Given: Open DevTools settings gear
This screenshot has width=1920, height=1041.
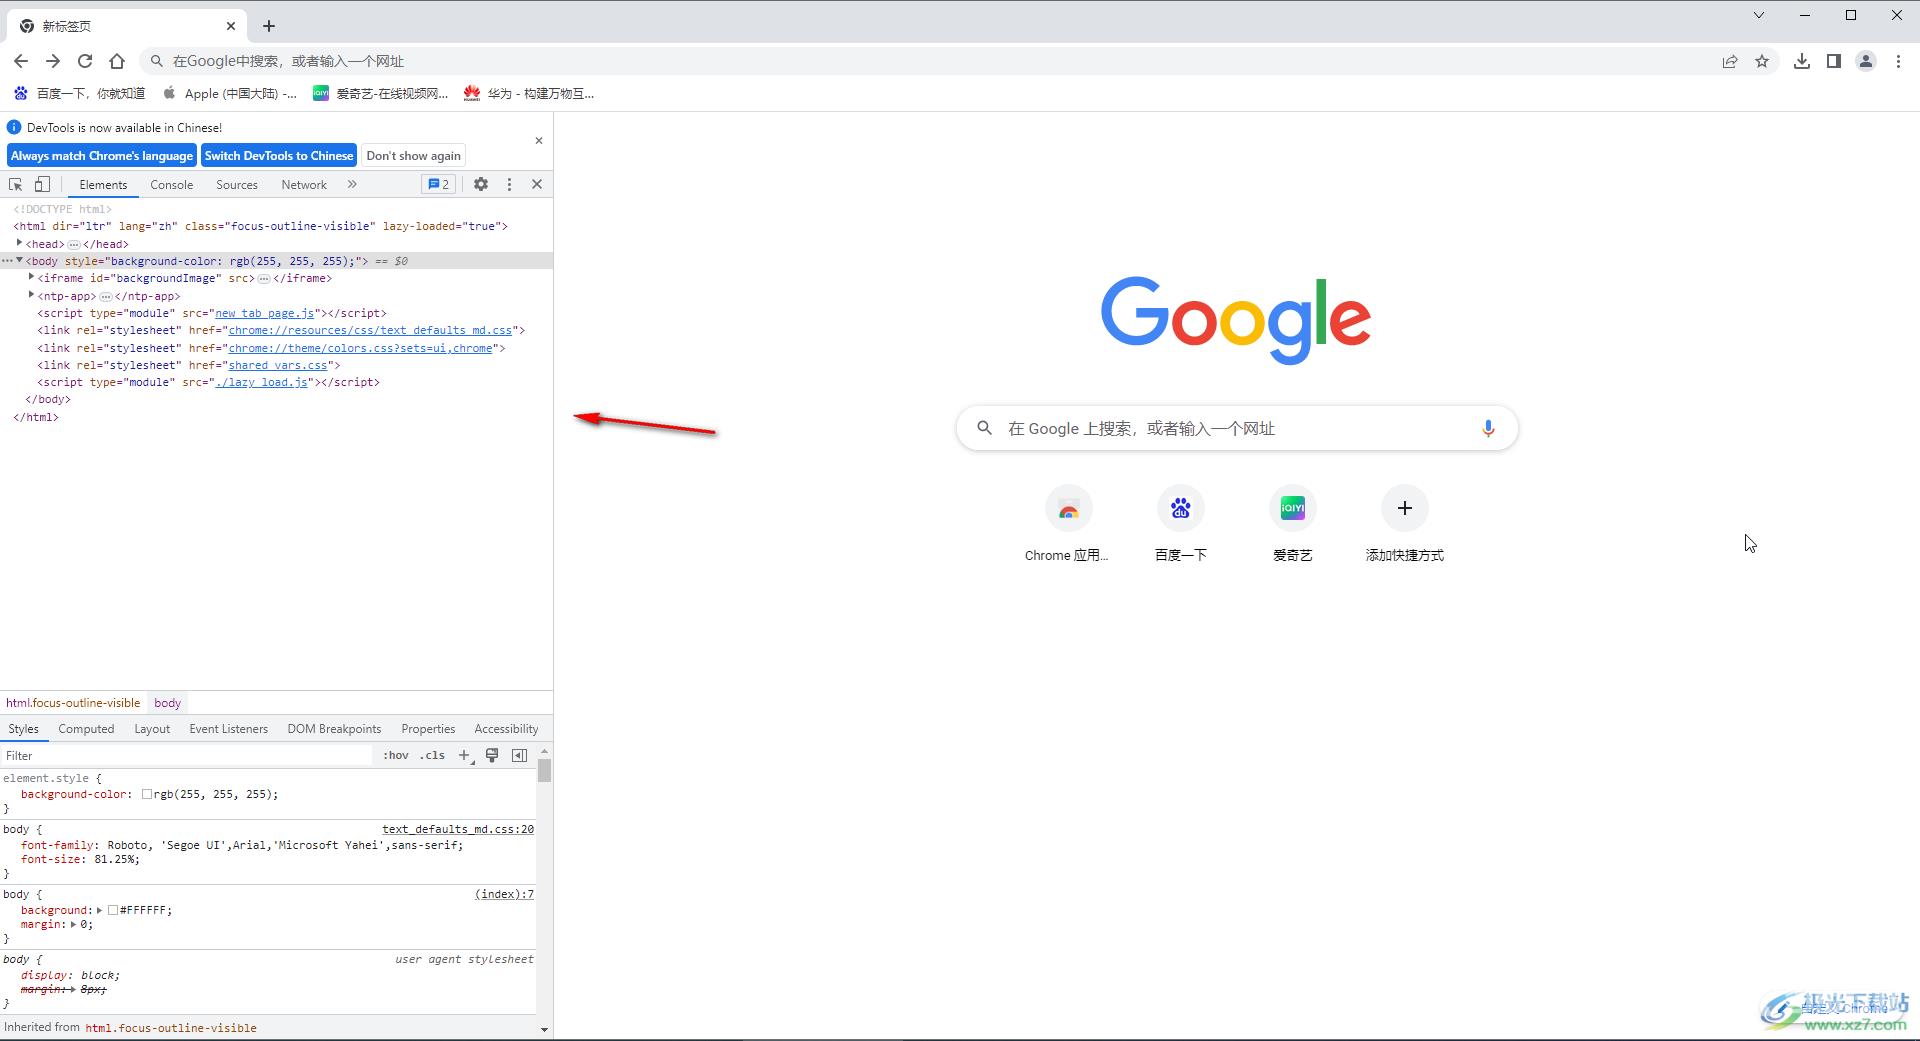Looking at the screenshot, I should [x=481, y=184].
